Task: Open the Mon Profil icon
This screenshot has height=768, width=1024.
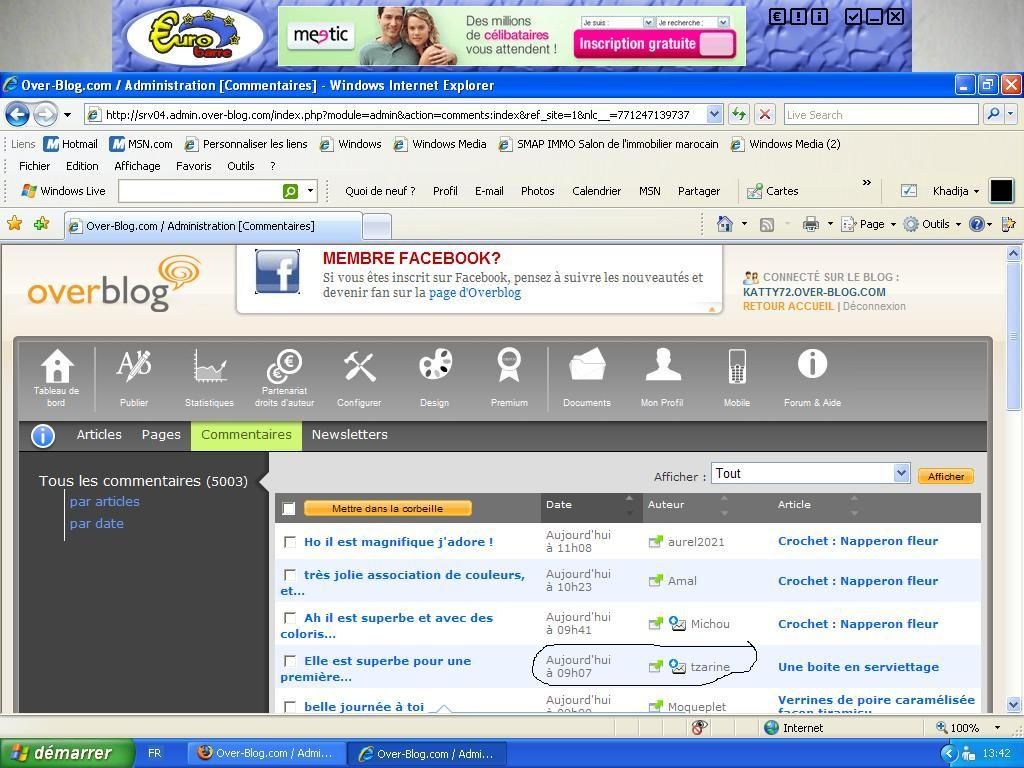Action: click(x=663, y=364)
